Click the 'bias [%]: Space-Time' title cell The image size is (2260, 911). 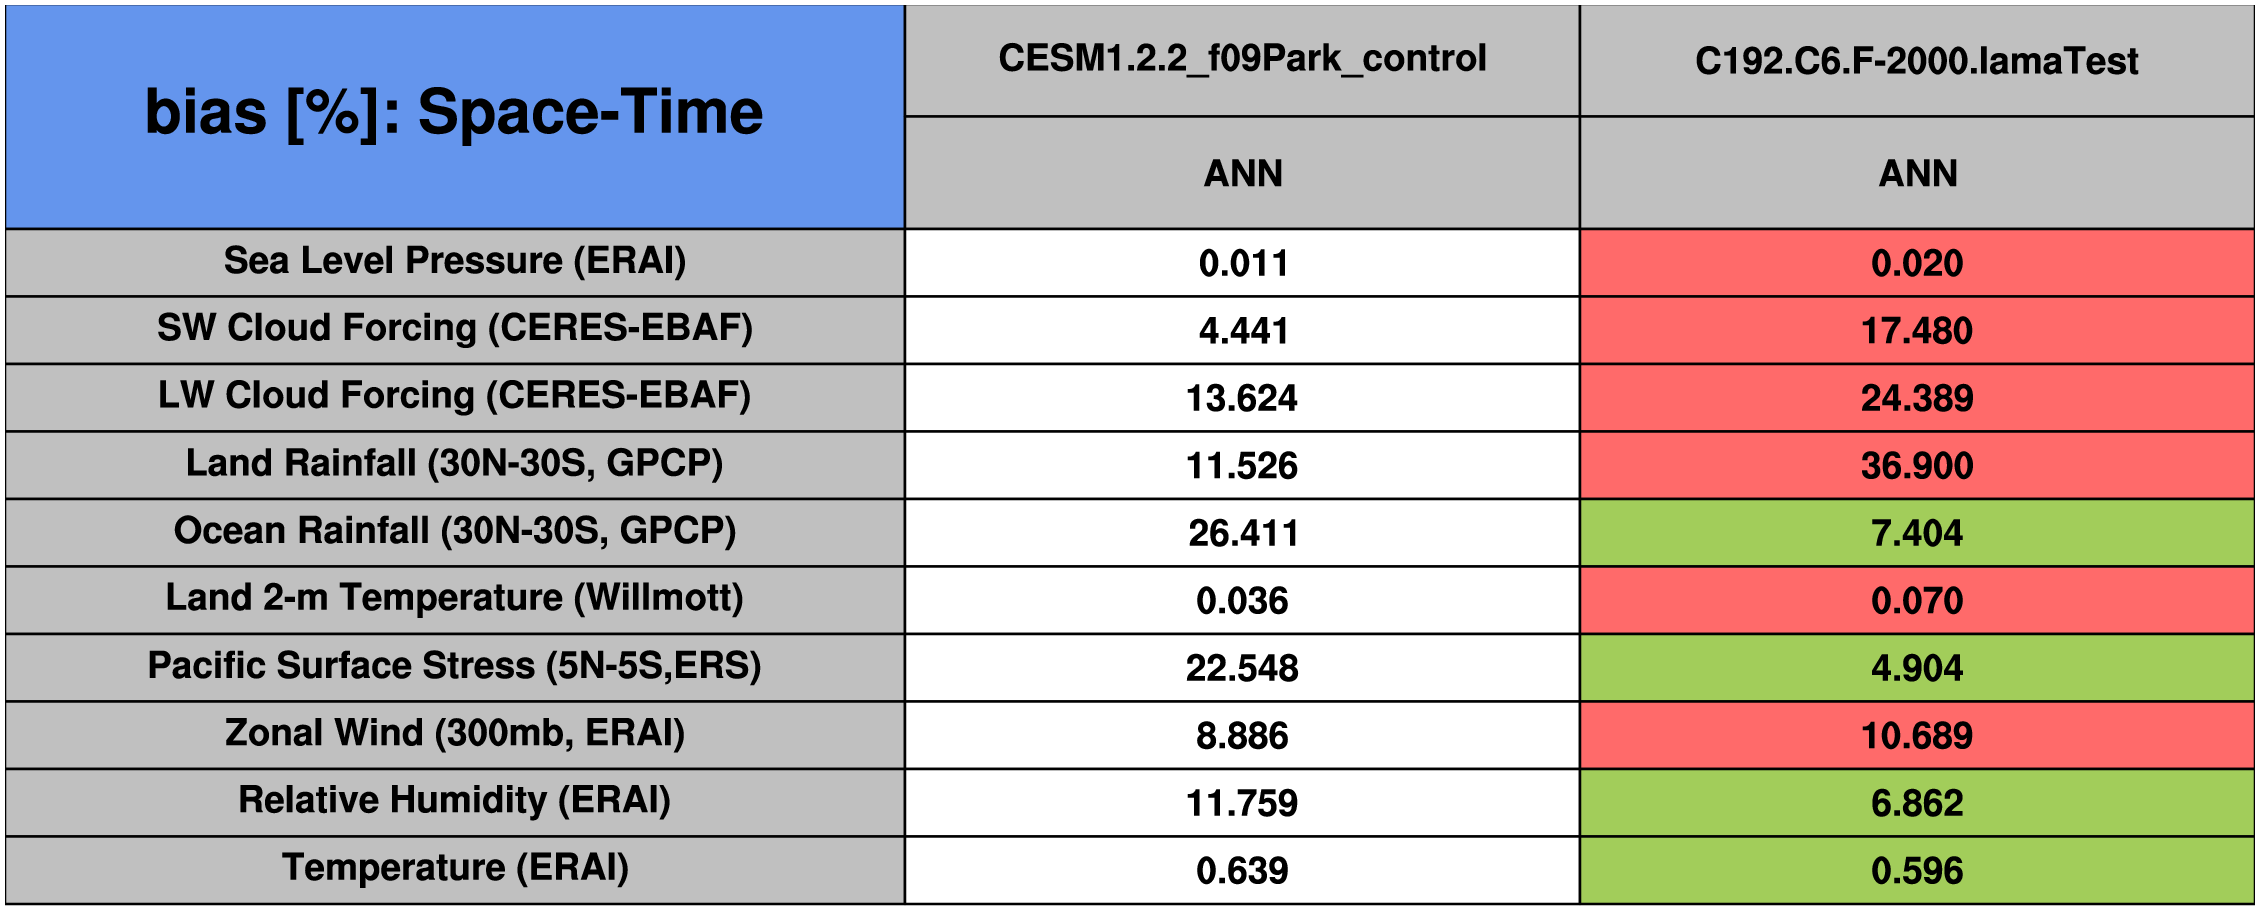(455, 113)
